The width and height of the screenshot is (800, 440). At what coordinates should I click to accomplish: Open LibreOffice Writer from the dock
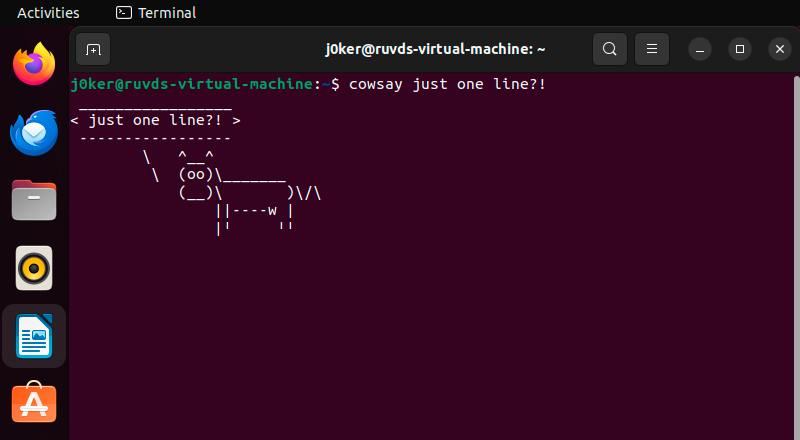tap(34, 336)
